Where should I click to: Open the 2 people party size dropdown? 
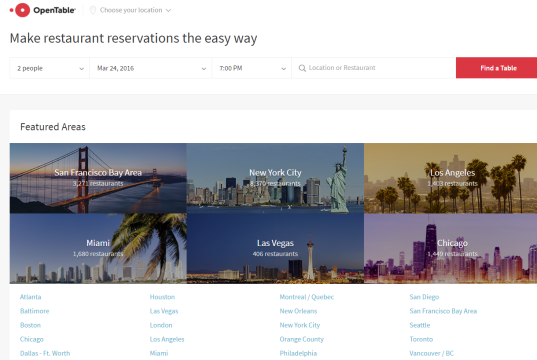(50, 68)
